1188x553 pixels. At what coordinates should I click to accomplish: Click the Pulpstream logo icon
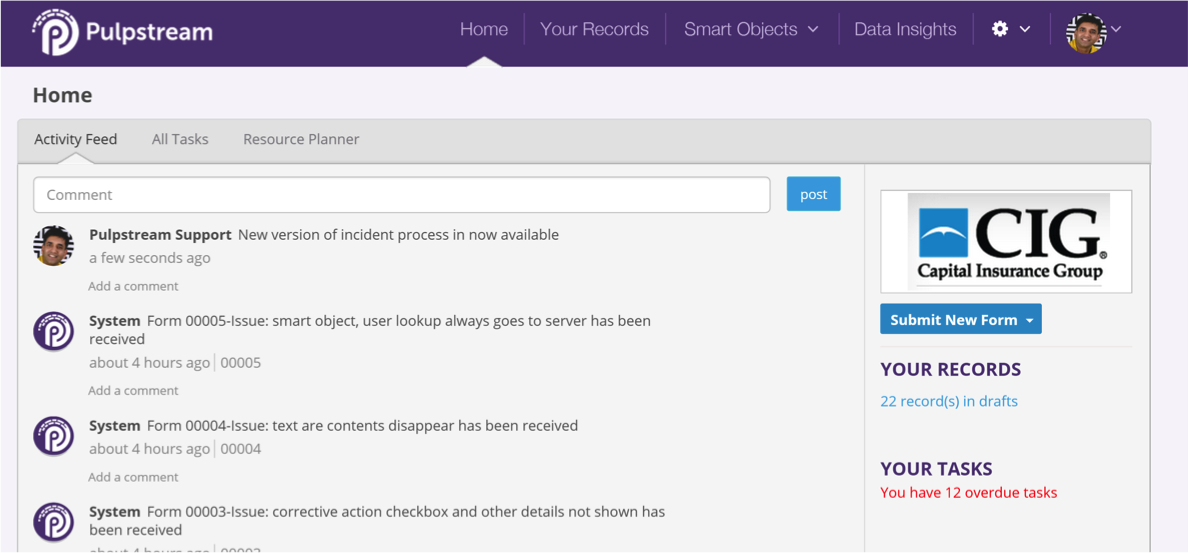[x=55, y=32]
